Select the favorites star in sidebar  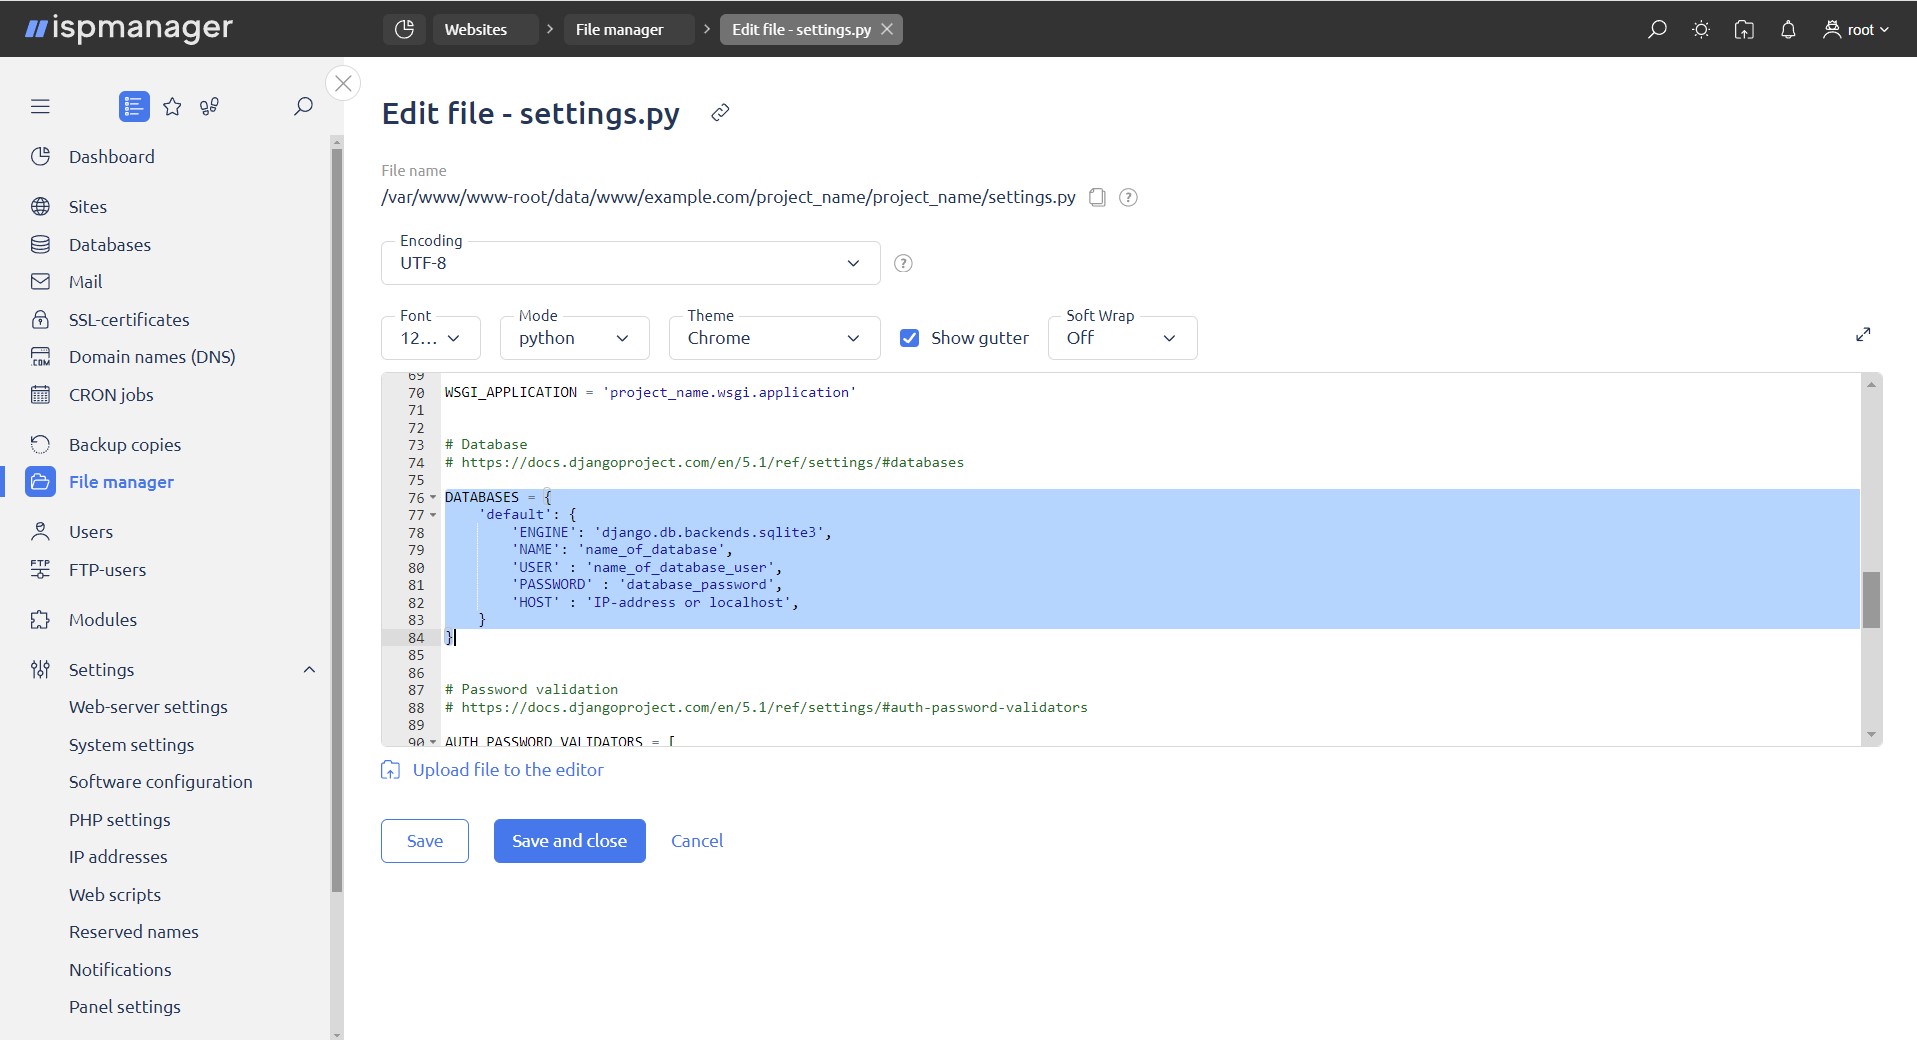point(172,106)
